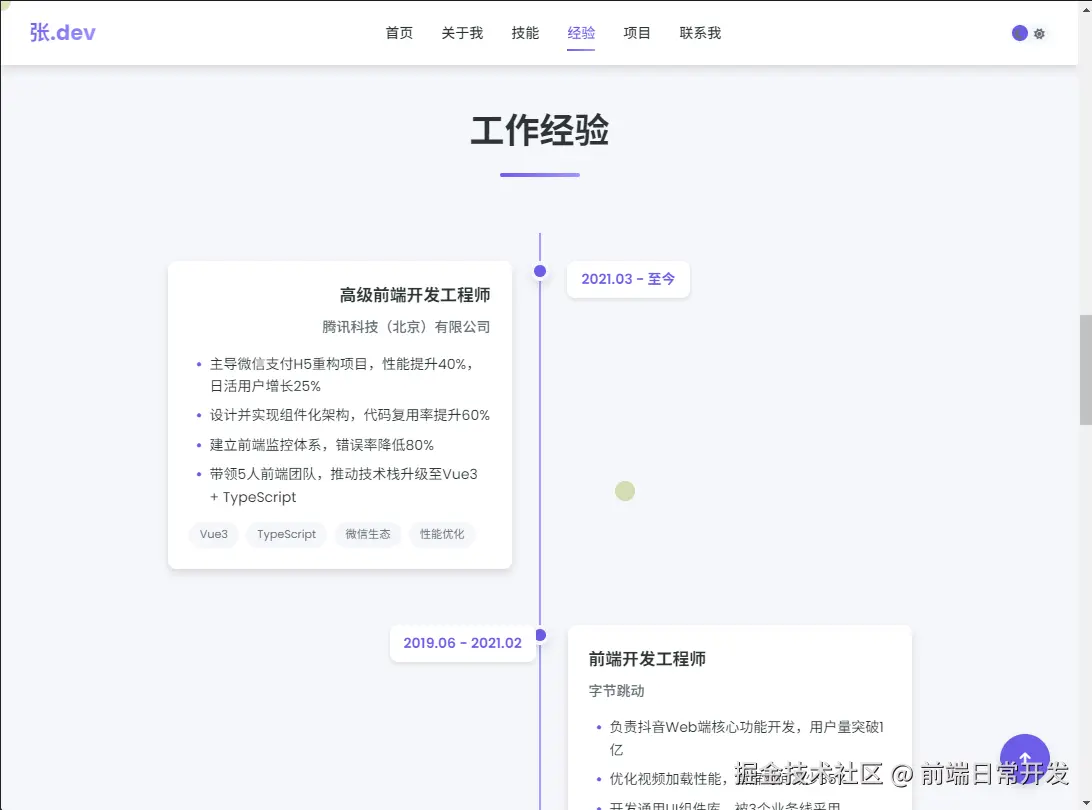This screenshot has width=1092, height=810.
Task: Click the bullet about 设计并实现组件化架构
Action: tap(350, 415)
